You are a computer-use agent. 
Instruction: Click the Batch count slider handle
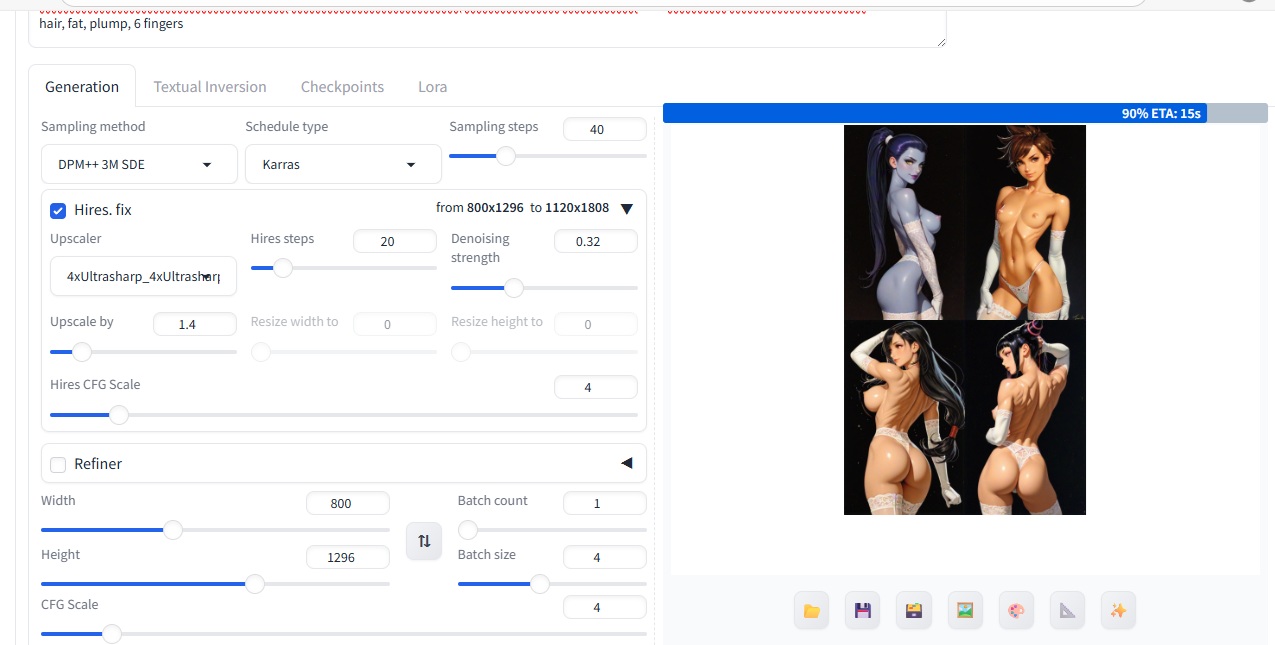point(467,530)
